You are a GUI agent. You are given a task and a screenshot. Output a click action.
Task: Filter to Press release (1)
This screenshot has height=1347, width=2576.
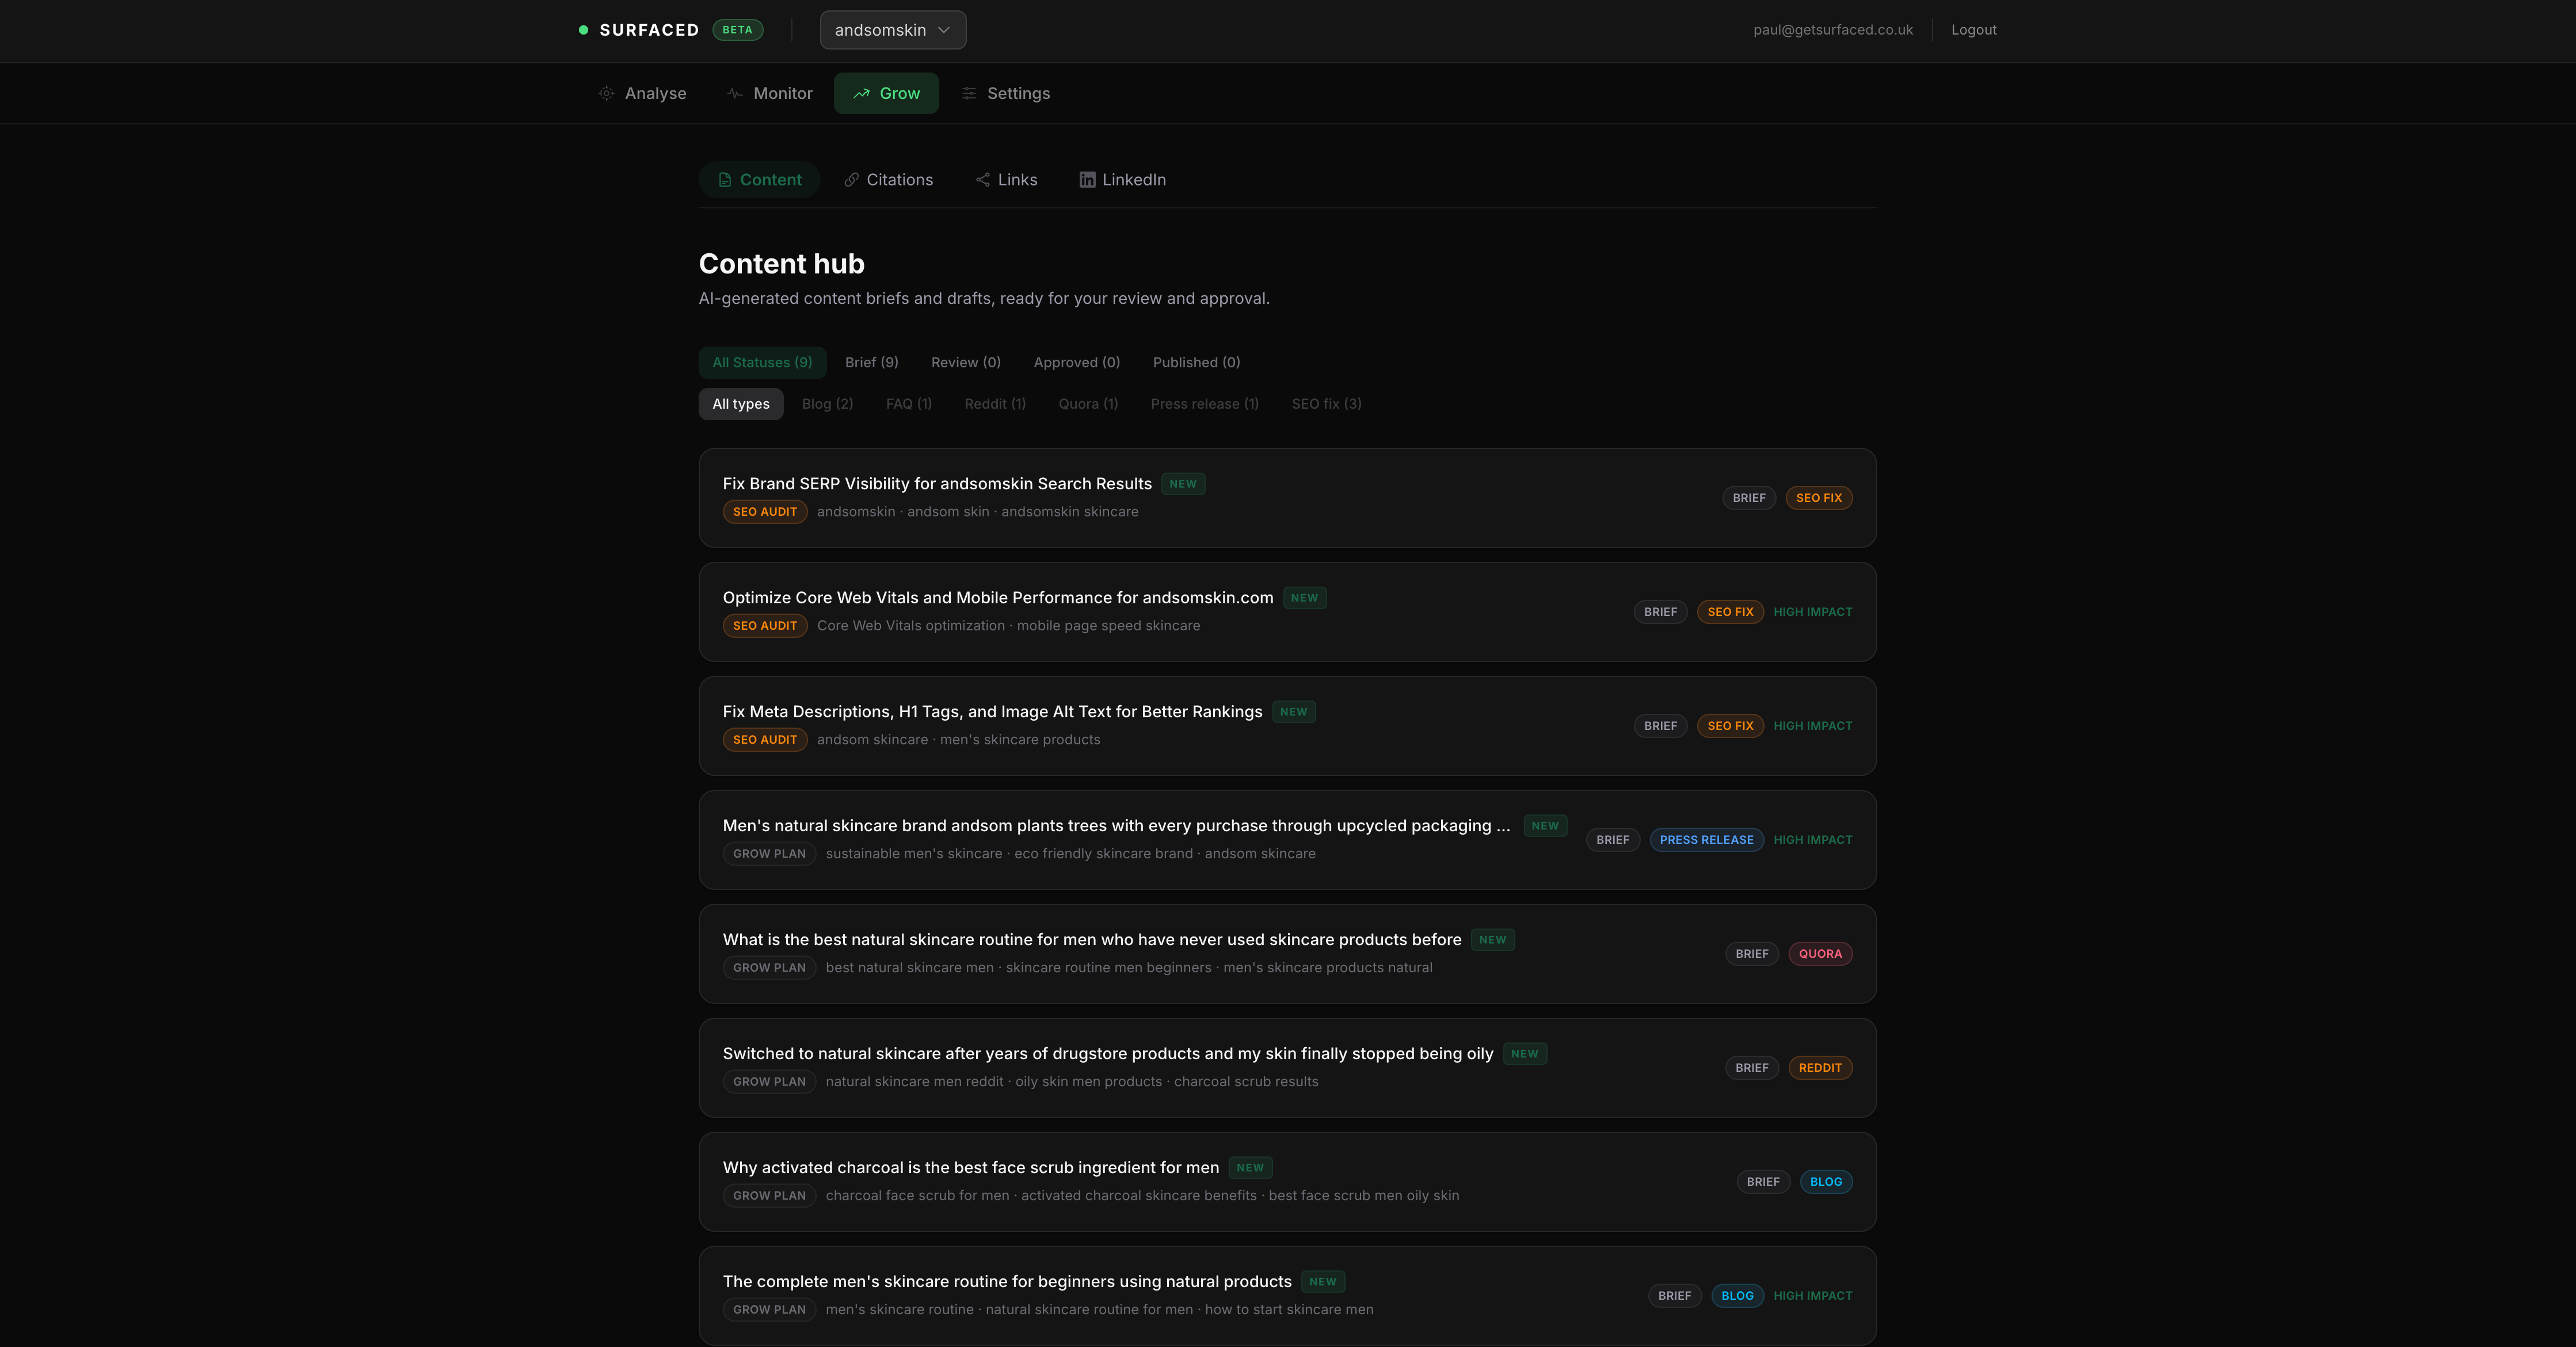click(x=1204, y=404)
